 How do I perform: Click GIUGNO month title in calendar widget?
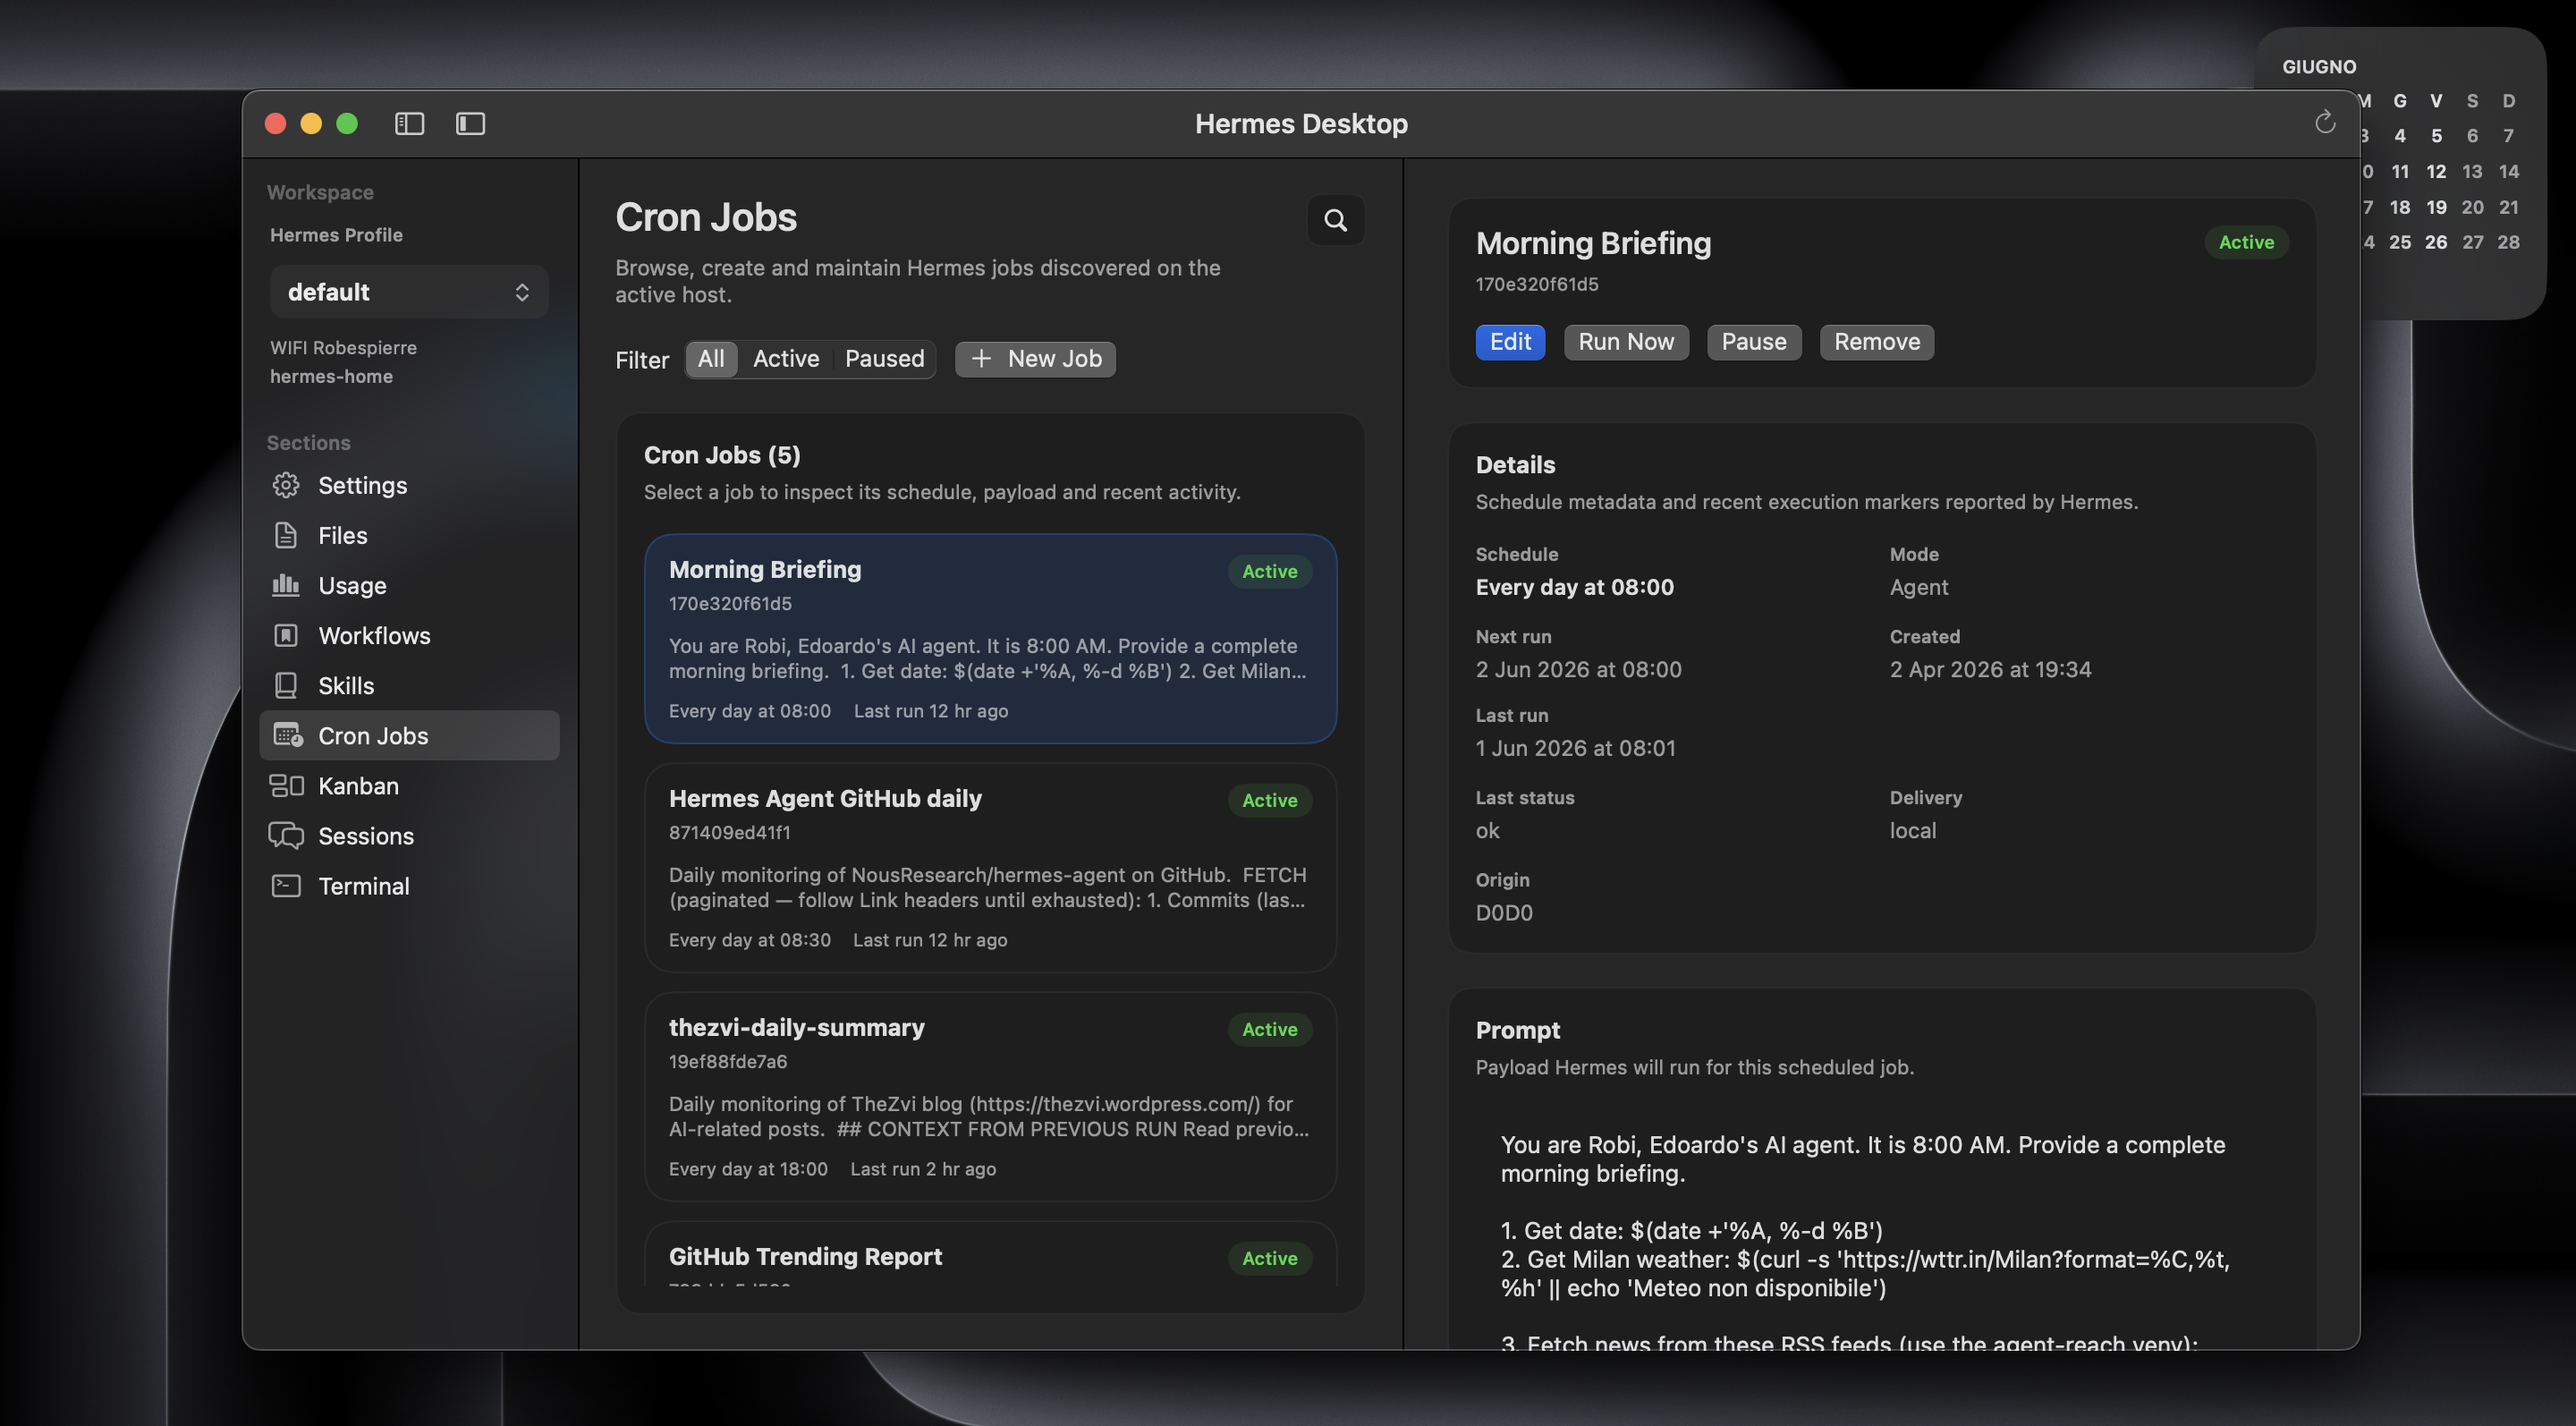[2319, 66]
